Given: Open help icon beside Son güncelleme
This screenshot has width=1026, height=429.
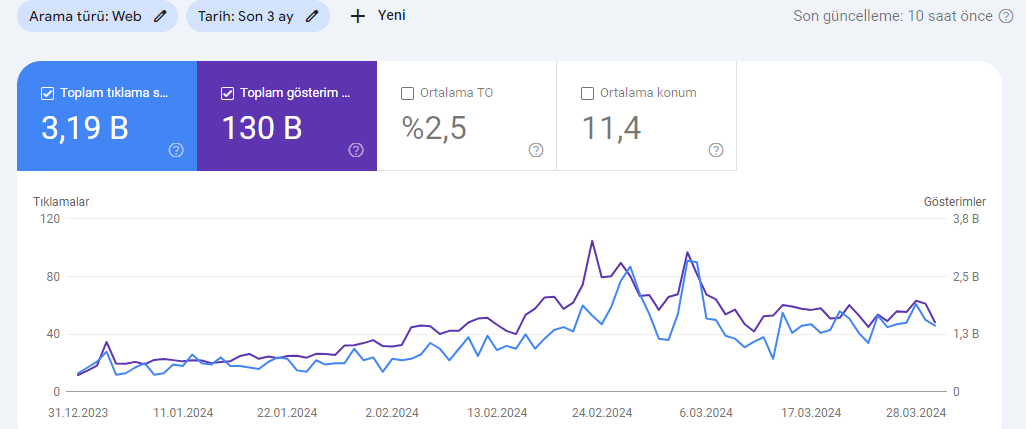Looking at the screenshot, I should (x=1006, y=16).
